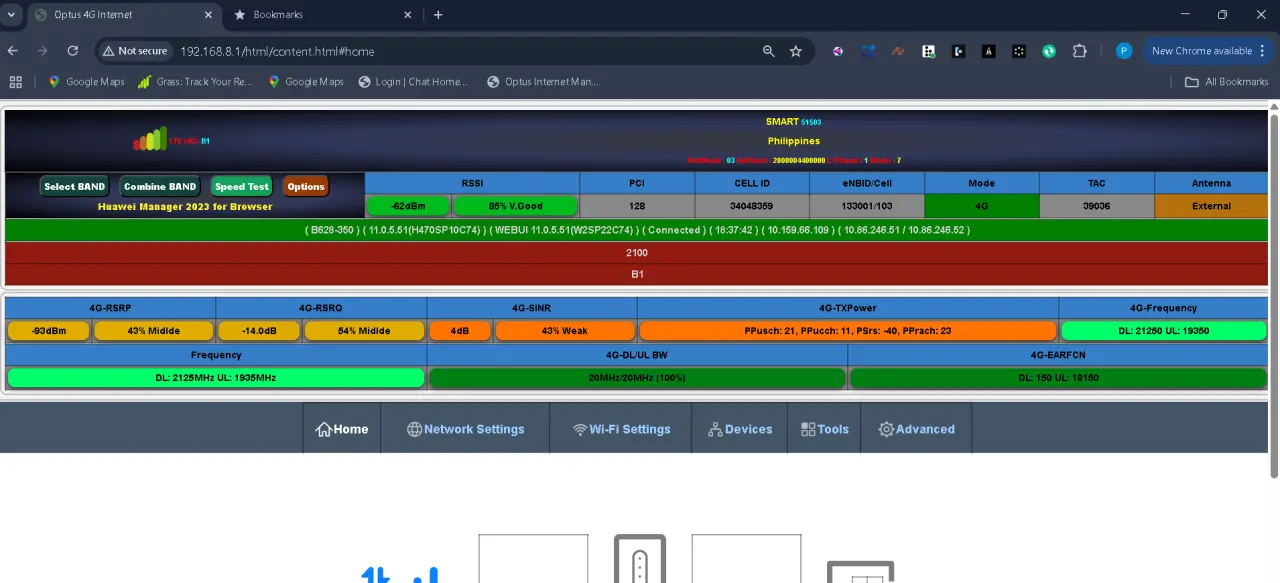Screen dimensions: 1280x583
Task: Click the 133001/103 eNBID/Cell value
Action: 867,206
